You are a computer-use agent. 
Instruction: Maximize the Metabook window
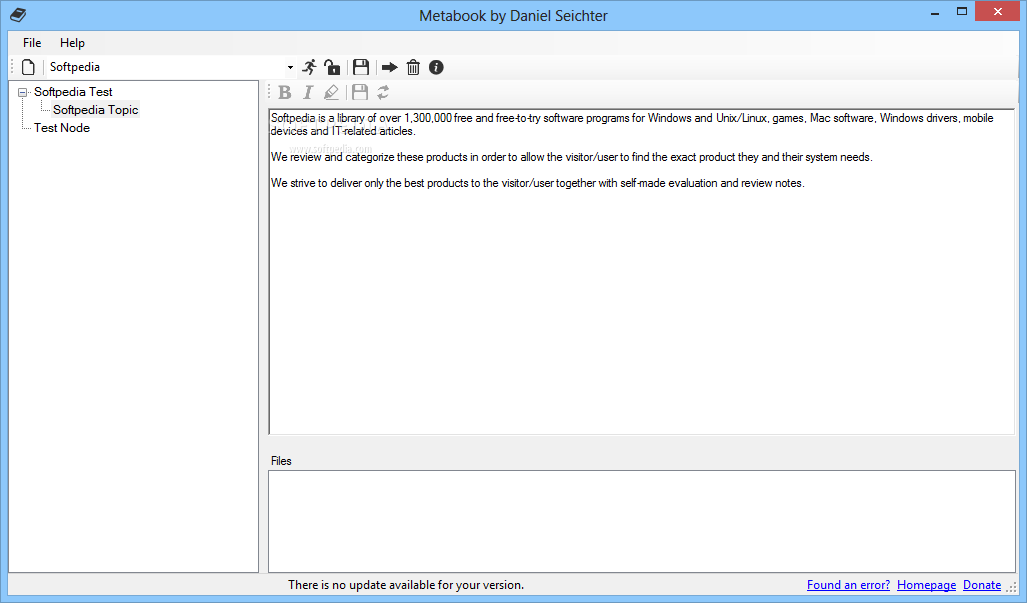[x=962, y=12]
